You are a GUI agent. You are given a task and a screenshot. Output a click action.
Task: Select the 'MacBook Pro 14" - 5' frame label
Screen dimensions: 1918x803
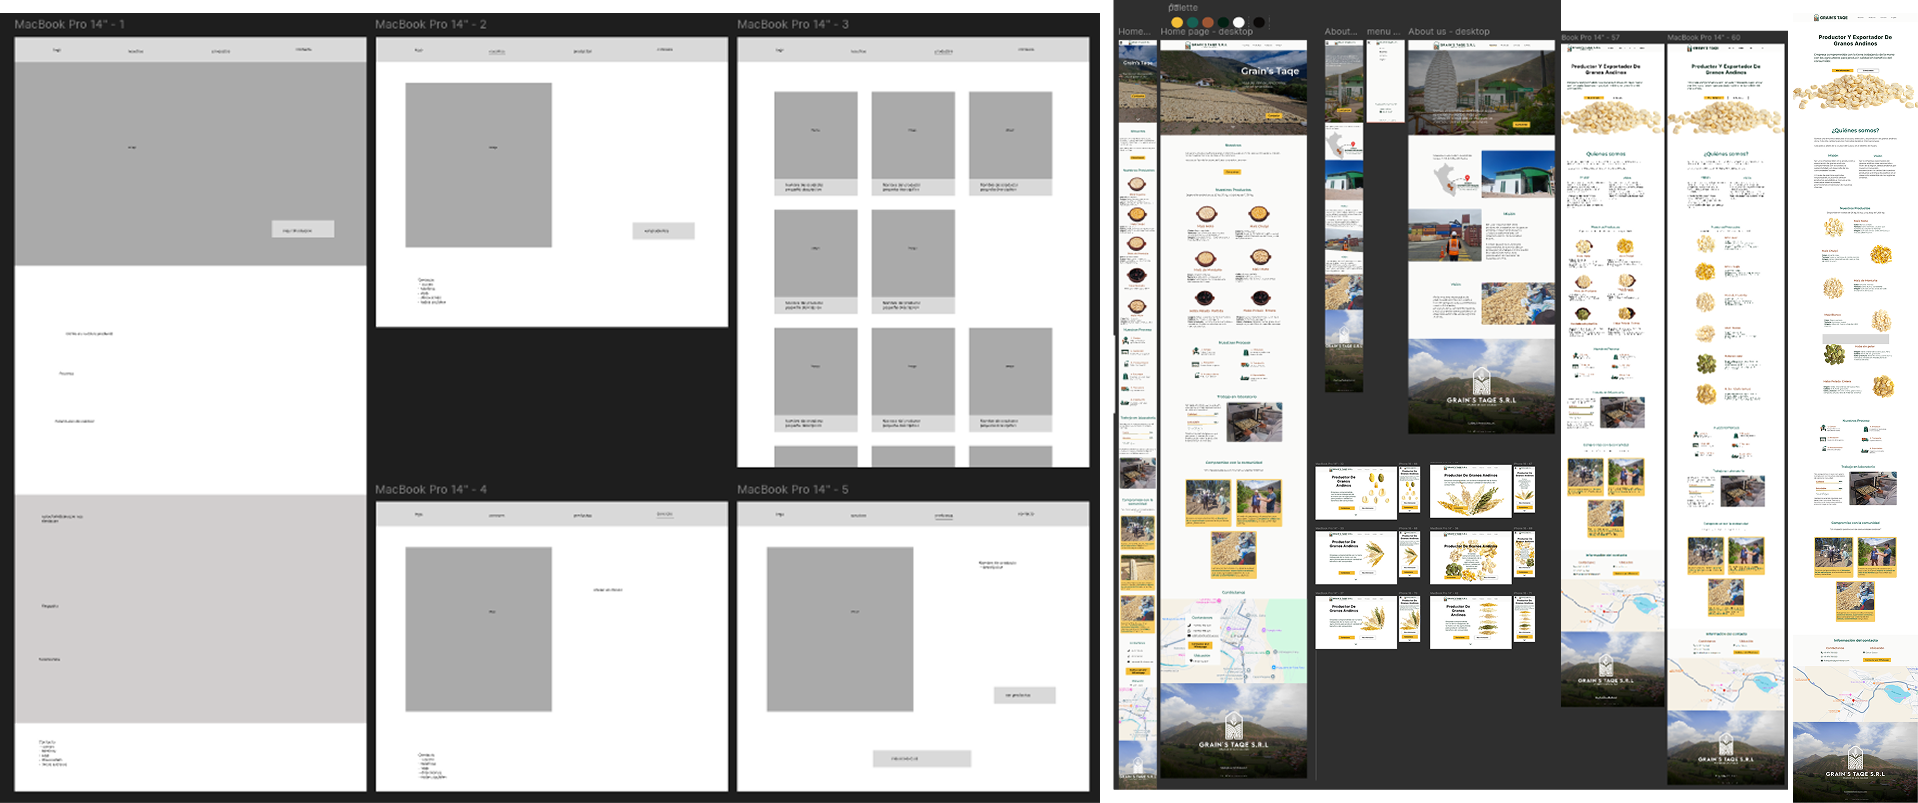(x=793, y=489)
